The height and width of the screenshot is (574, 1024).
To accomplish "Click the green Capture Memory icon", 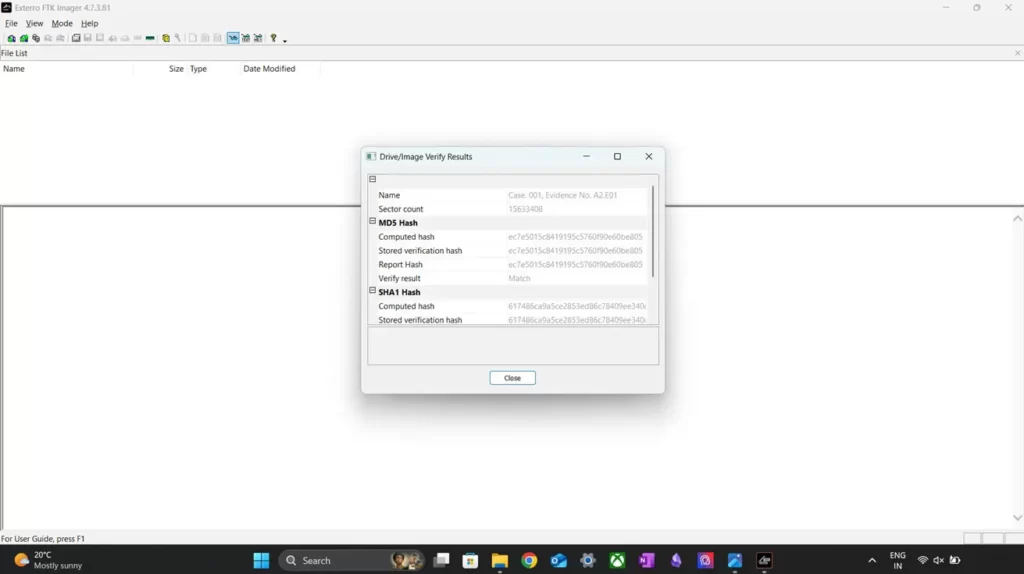I will pyautogui.click(x=150, y=38).
